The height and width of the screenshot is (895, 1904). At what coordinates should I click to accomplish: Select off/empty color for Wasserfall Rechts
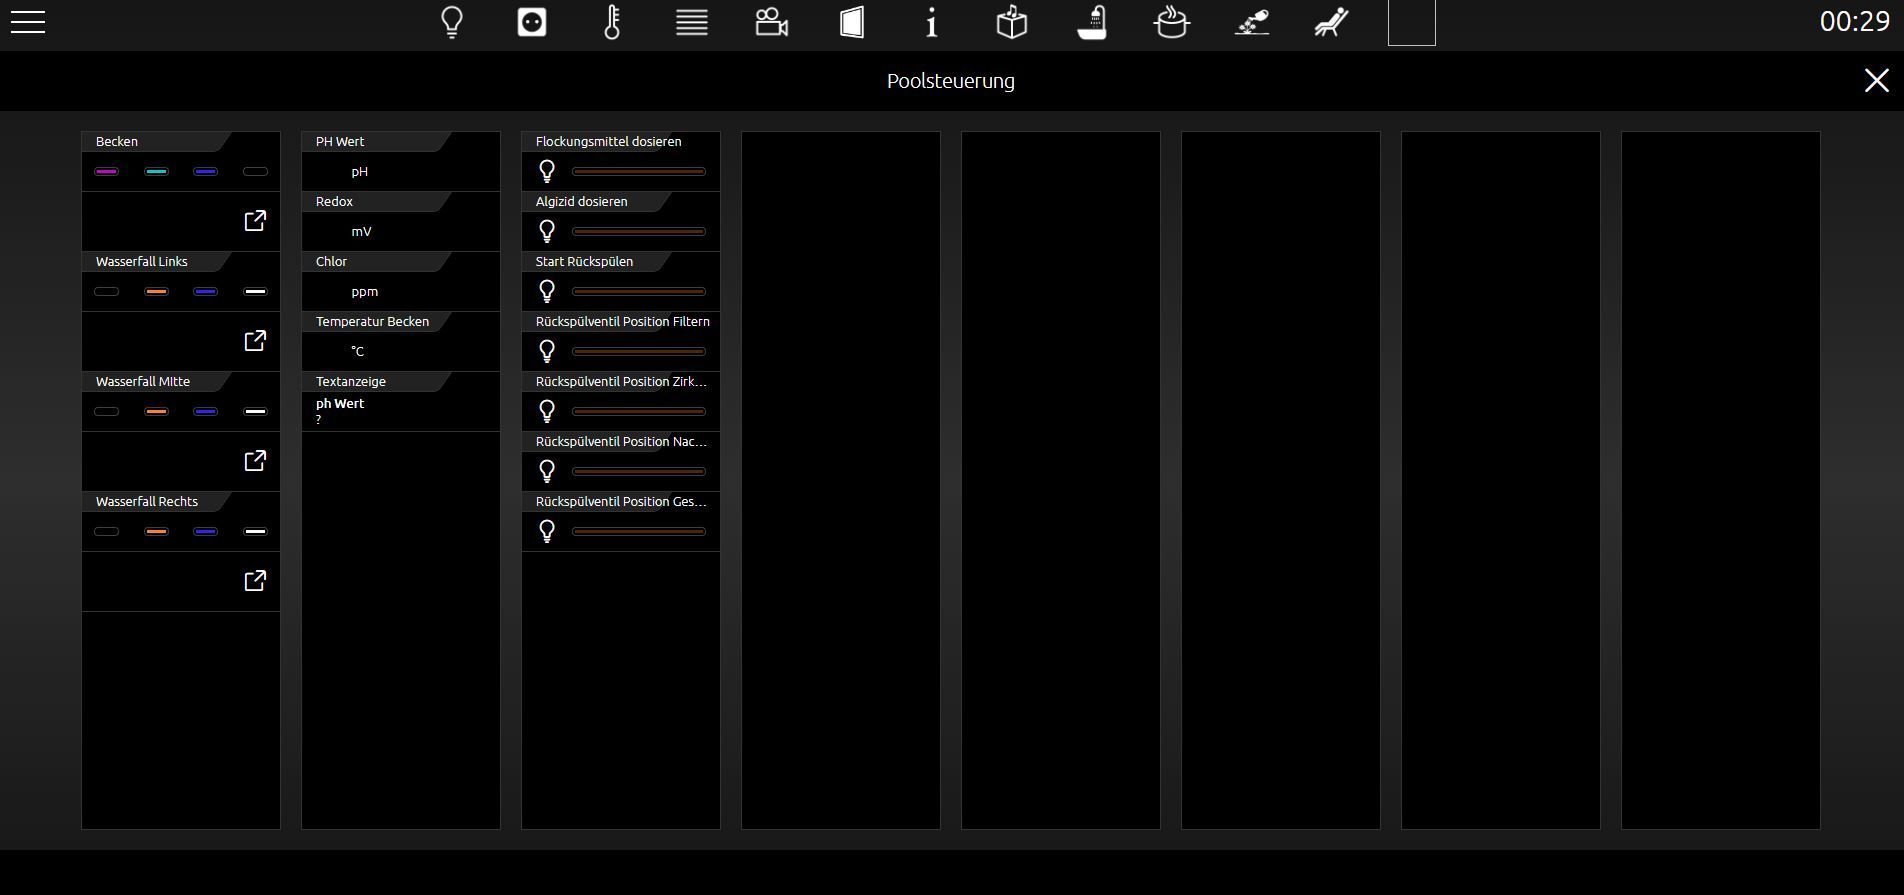(x=106, y=532)
